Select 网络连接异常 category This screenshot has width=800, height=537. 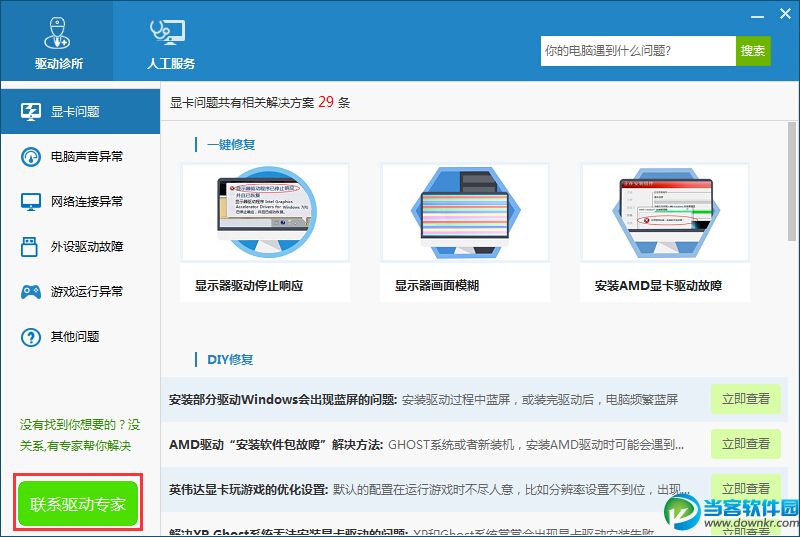(x=81, y=201)
